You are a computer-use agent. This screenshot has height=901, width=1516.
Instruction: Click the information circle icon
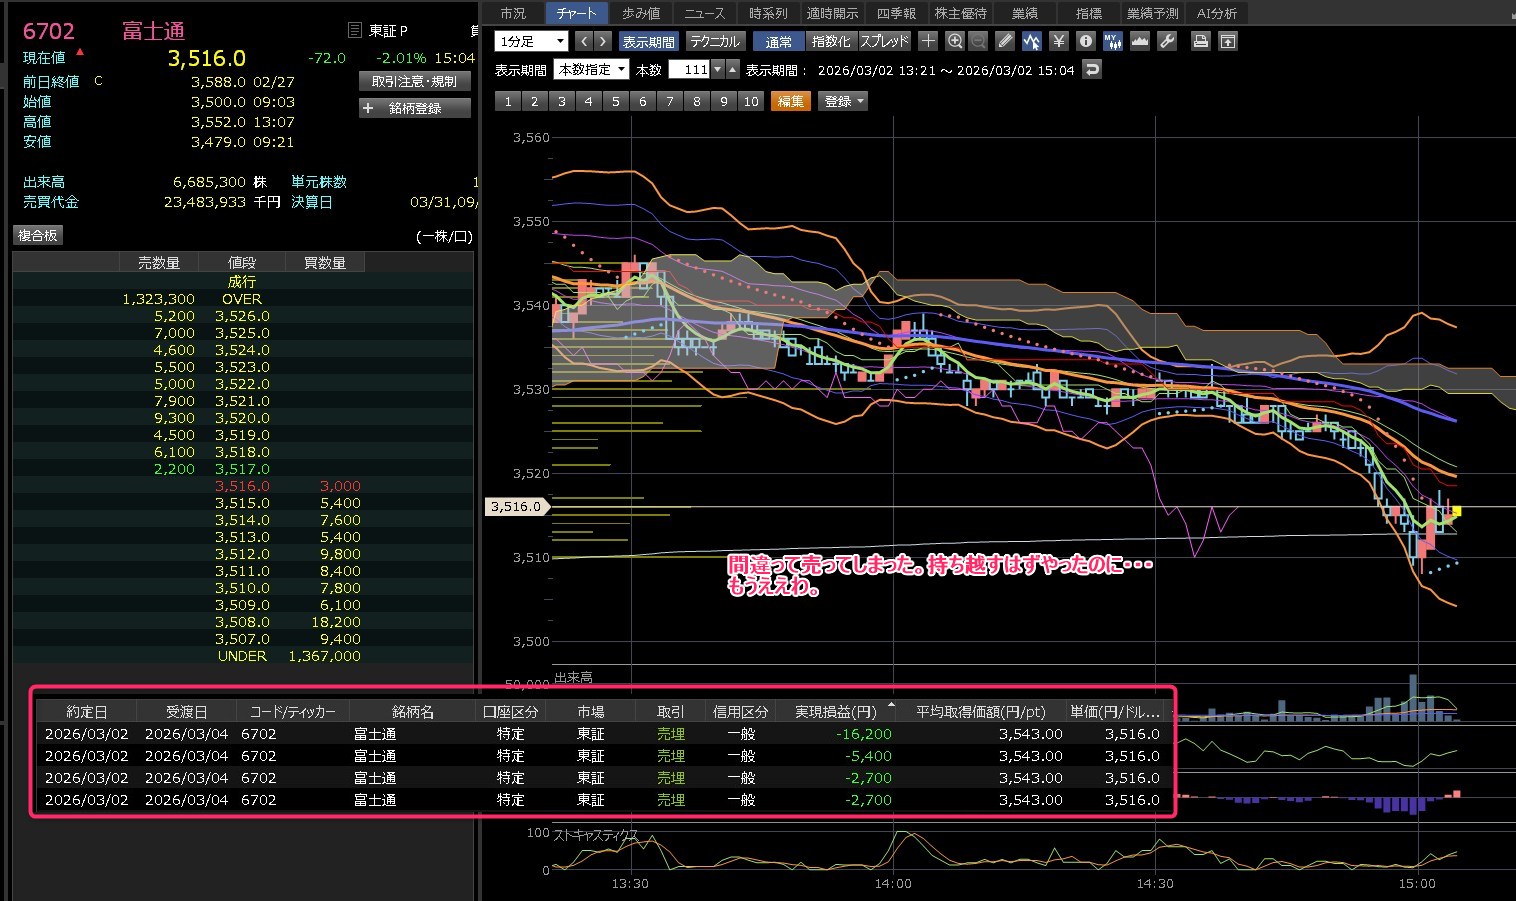1086,41
